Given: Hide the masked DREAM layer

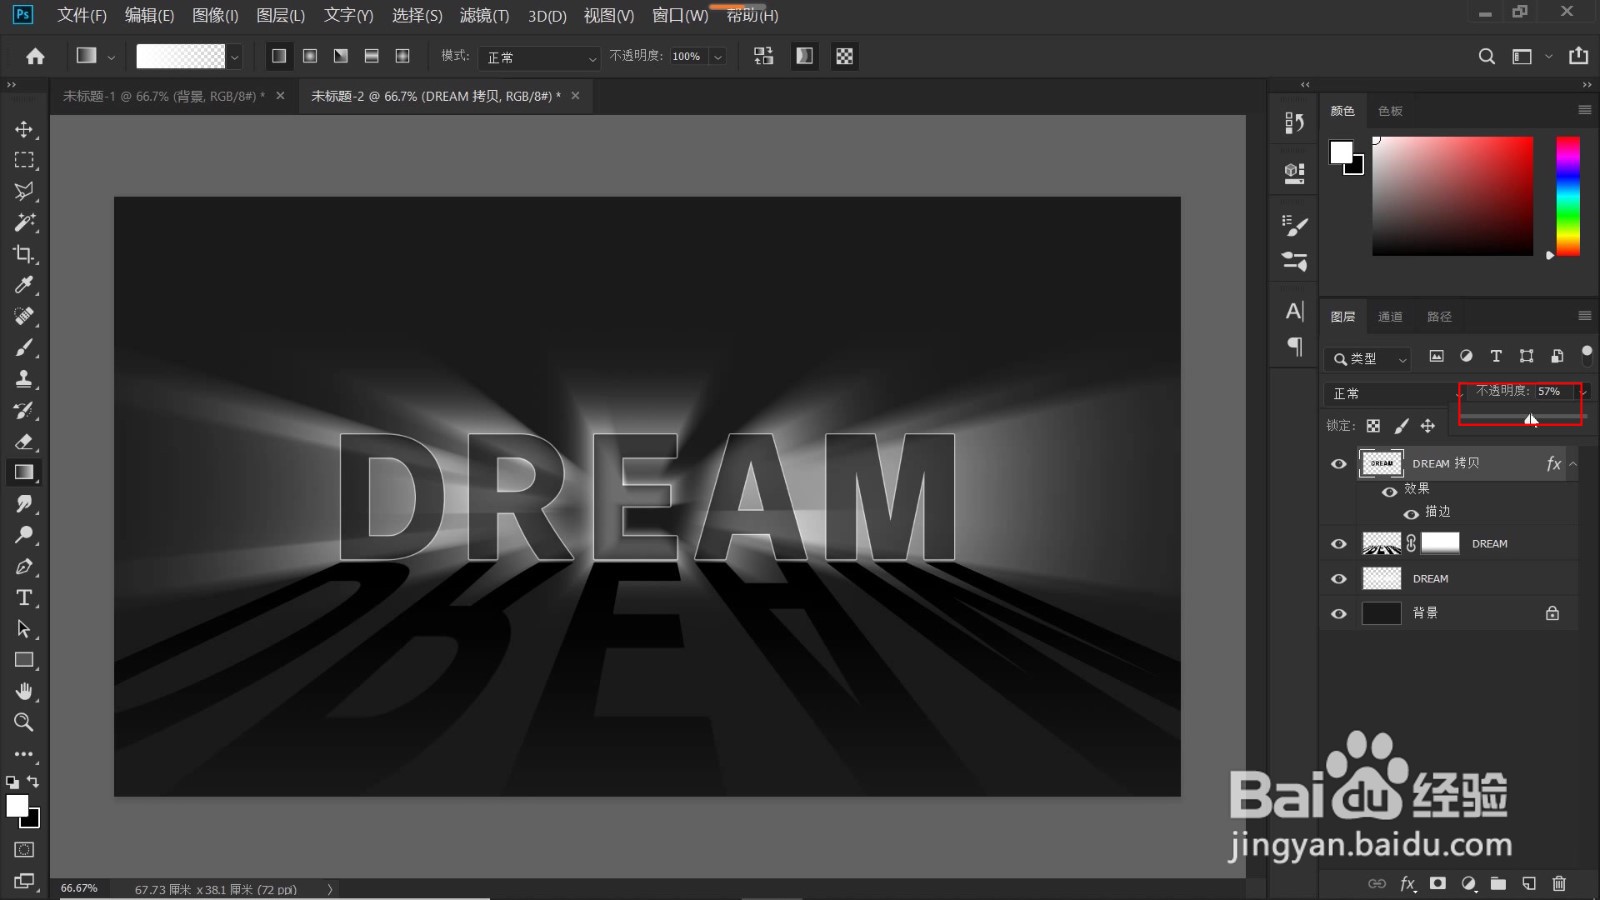Looking at the screenshot, I should pos(1339,544).
